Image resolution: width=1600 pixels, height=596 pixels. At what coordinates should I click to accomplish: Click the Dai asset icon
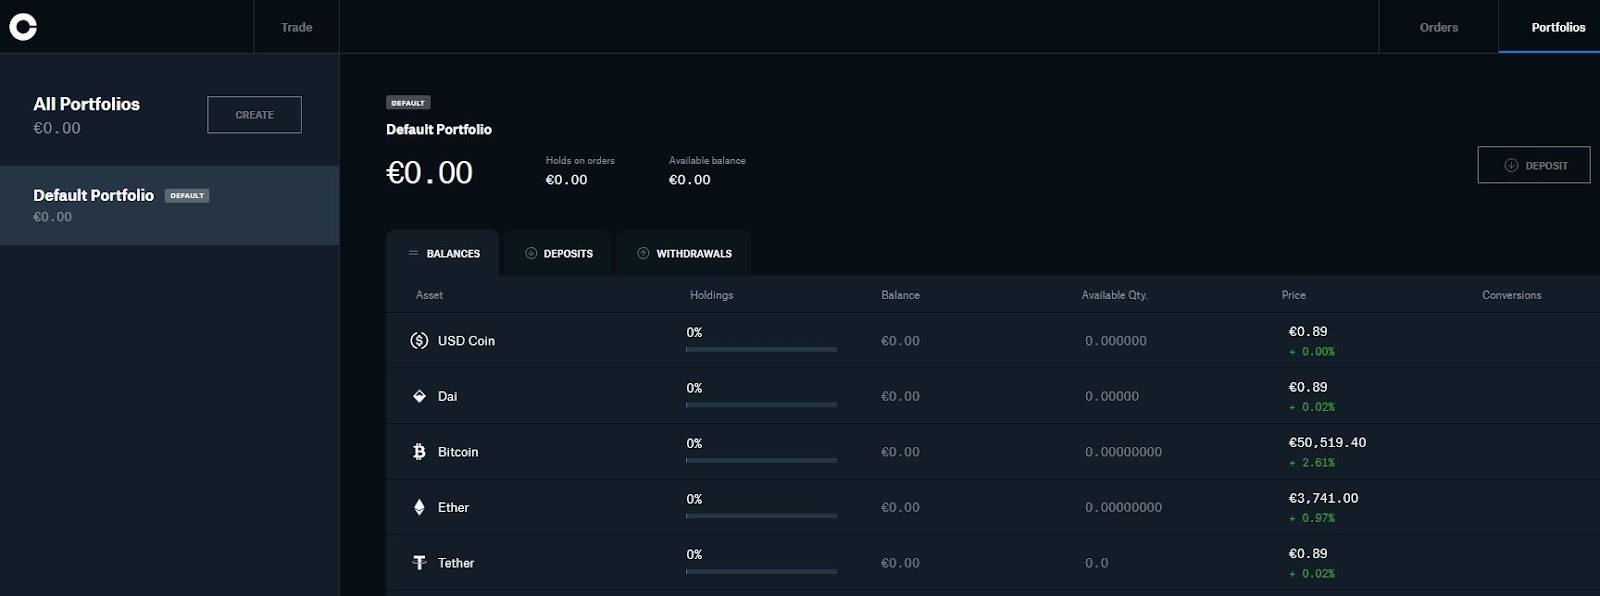tap(419, 396)
